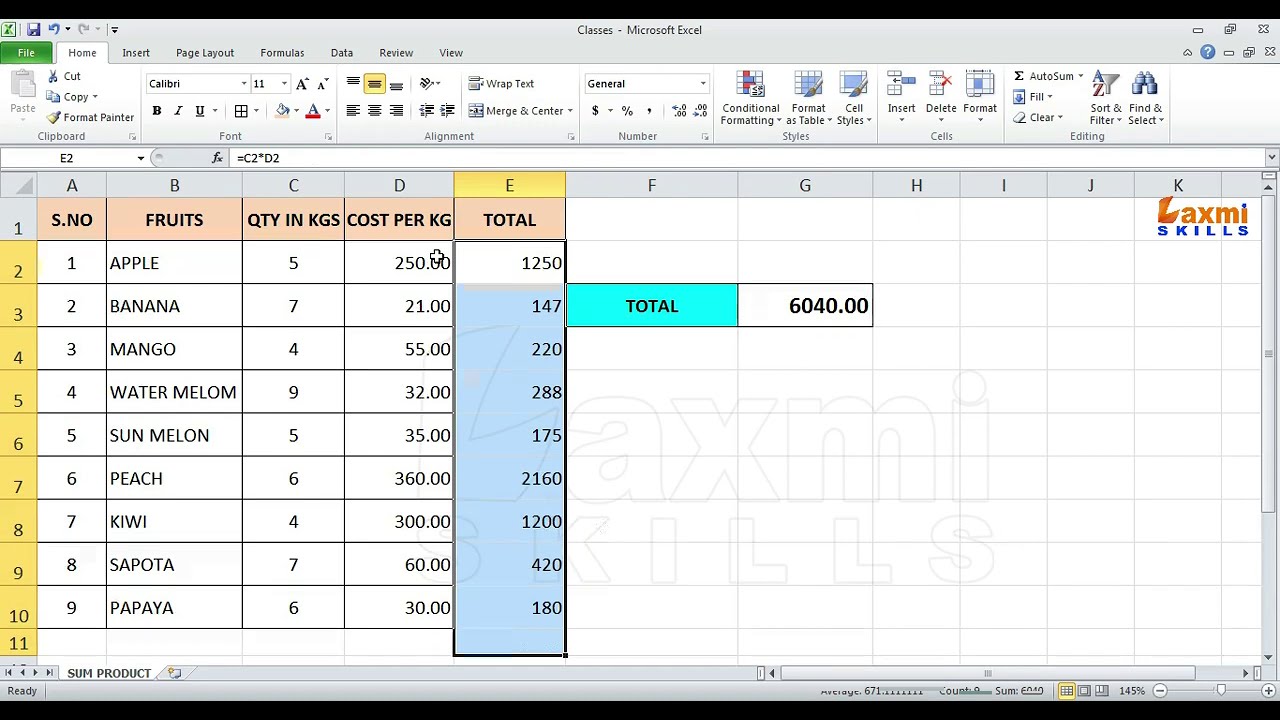Click the formula bar showing =C2*D2
1280x720 pixels.
pyautogui.click(x=748, y=158)
